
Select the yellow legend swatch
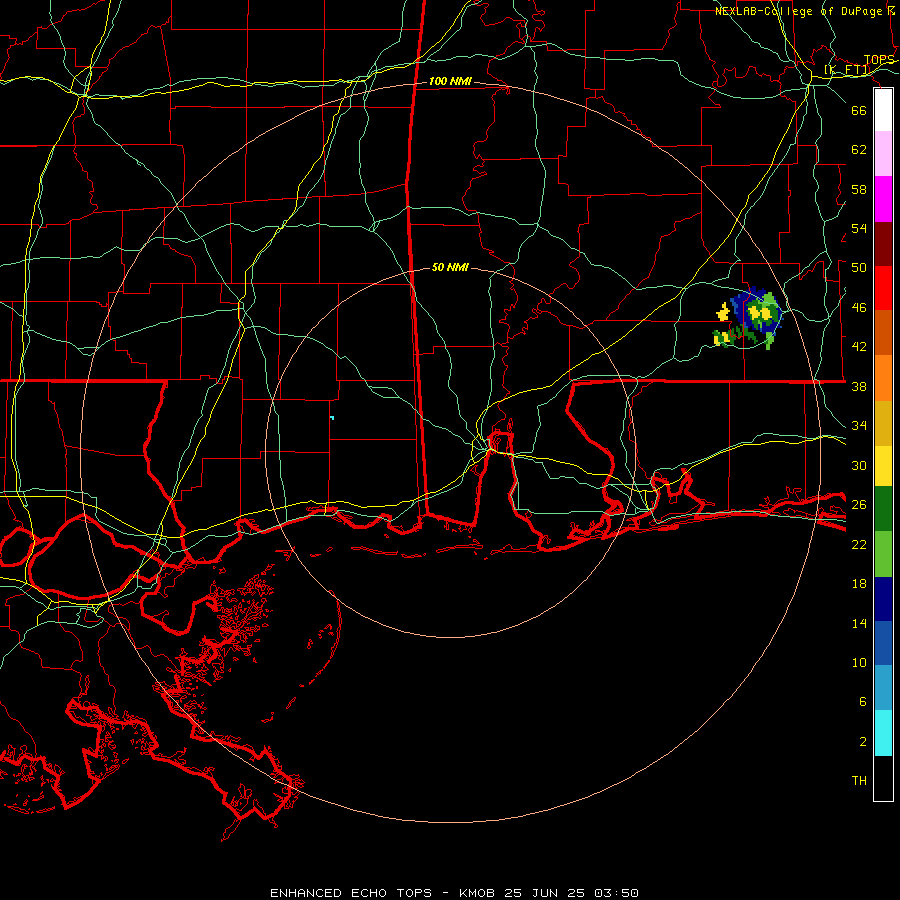[x=883, y=466]
